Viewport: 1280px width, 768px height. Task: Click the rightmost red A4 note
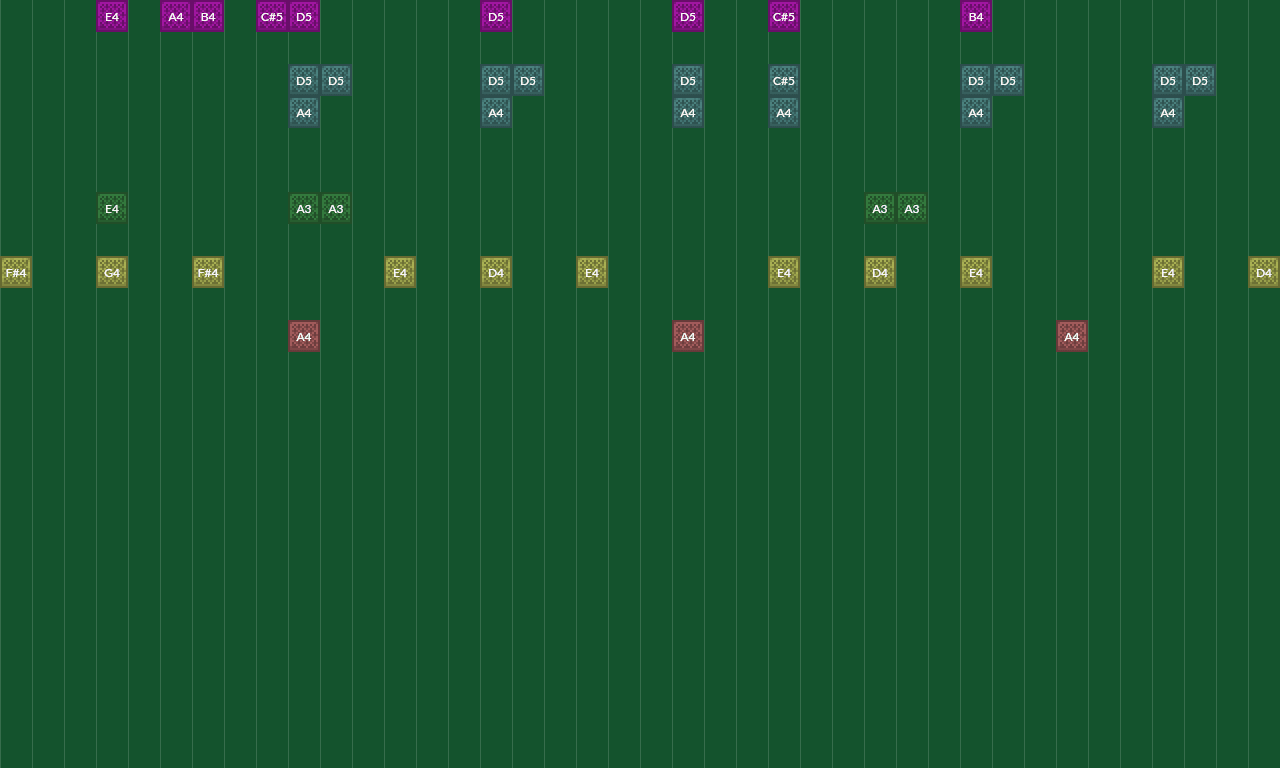(x=1072, y=336)
